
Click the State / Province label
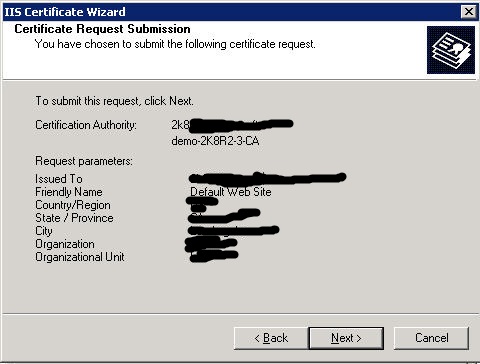74,218
